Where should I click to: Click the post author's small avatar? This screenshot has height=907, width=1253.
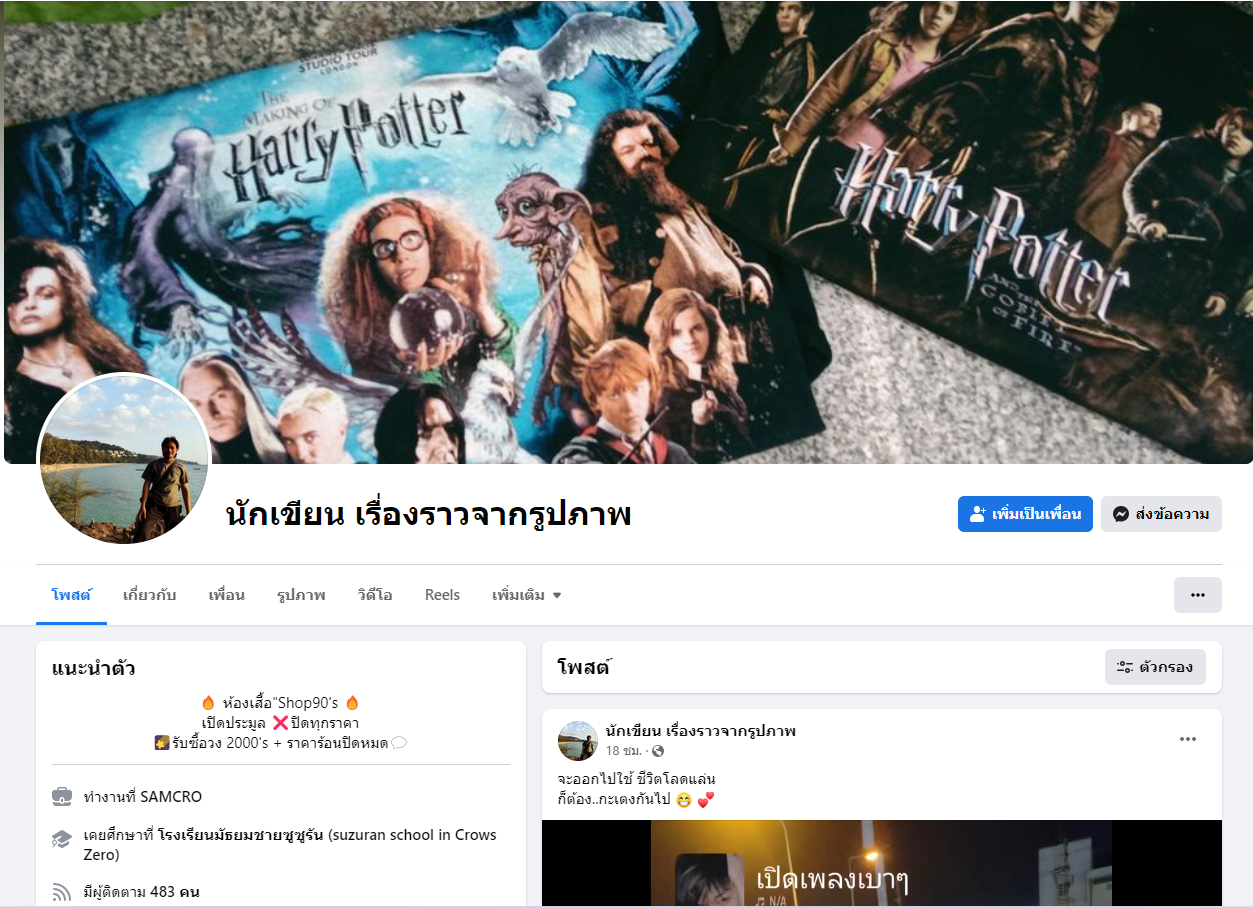[578, 741]
